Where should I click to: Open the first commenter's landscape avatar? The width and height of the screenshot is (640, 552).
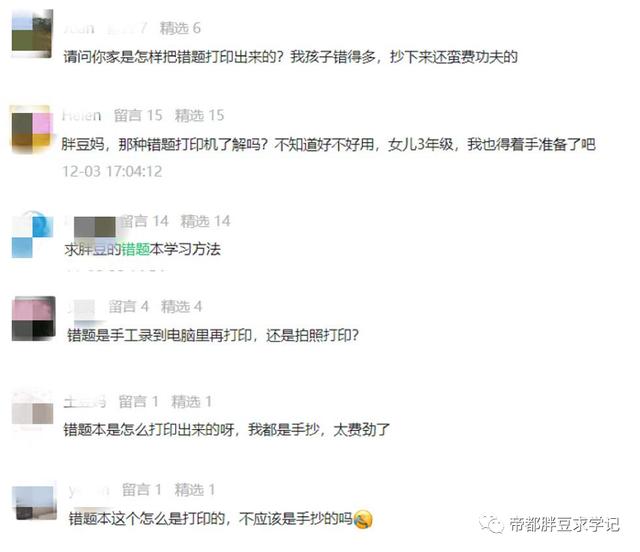tap(32, 33)
